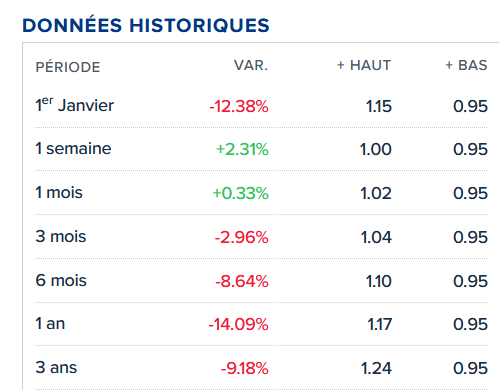
Task: Click the -12.38% variation value
Action: [239, 106]
